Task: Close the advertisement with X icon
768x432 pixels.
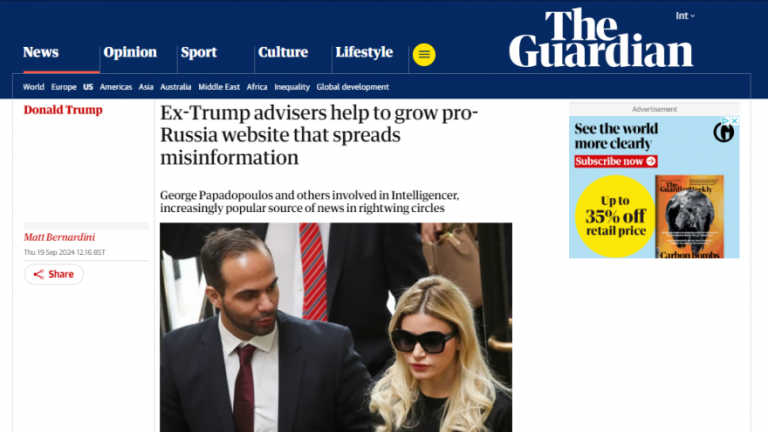Action: [x=735, y=120]
